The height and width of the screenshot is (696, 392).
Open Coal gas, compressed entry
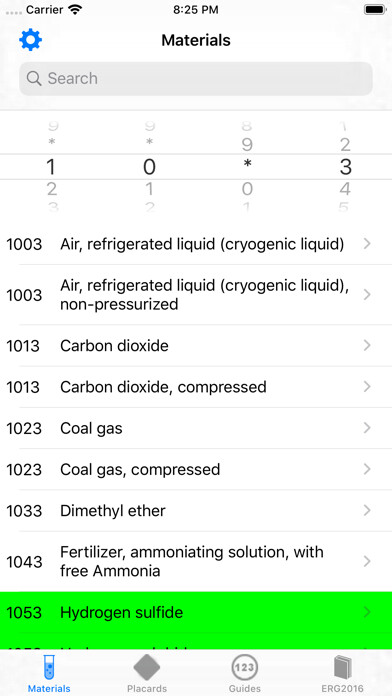196,469
